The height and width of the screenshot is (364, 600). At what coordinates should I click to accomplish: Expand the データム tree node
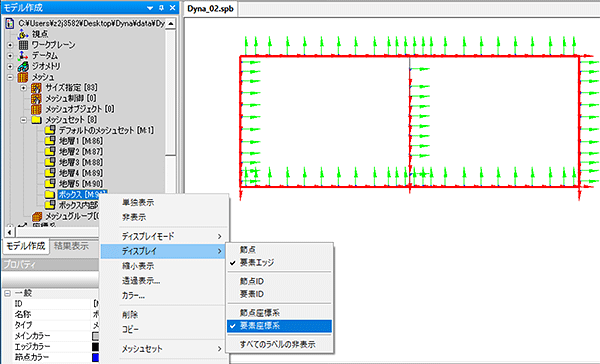click(10, 55)
